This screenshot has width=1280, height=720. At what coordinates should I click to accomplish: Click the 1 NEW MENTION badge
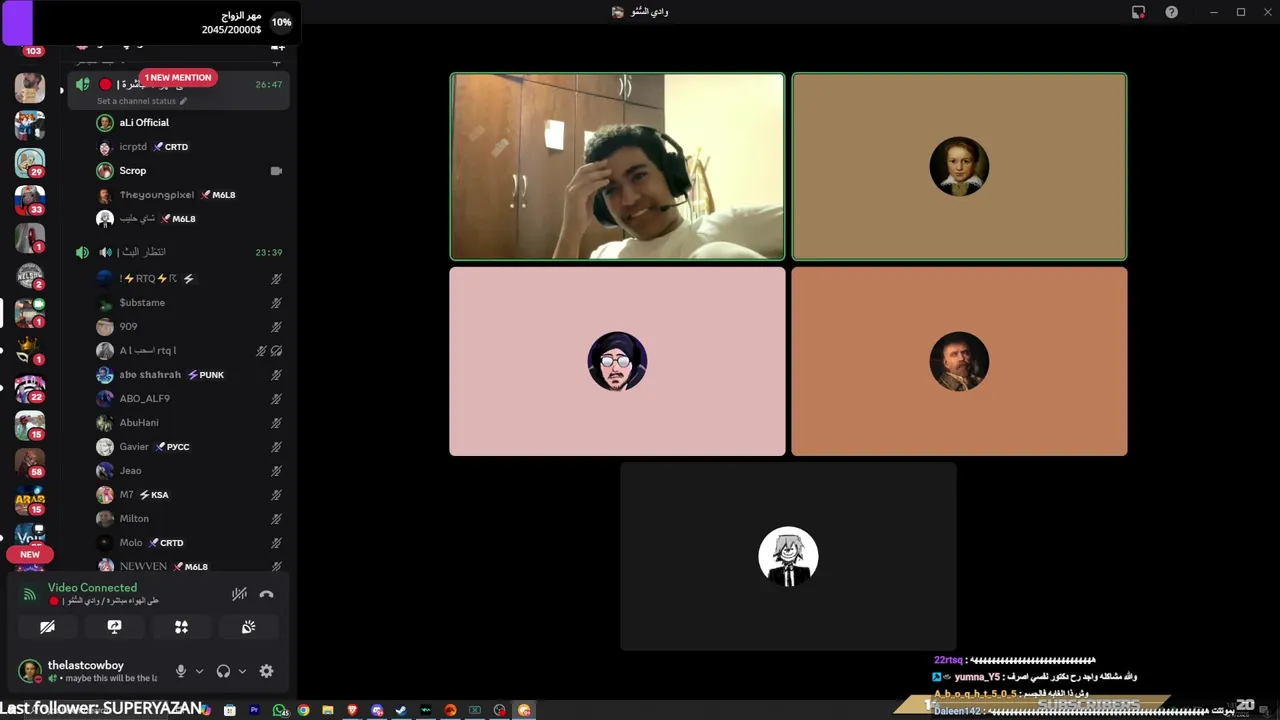coord(178,78)
